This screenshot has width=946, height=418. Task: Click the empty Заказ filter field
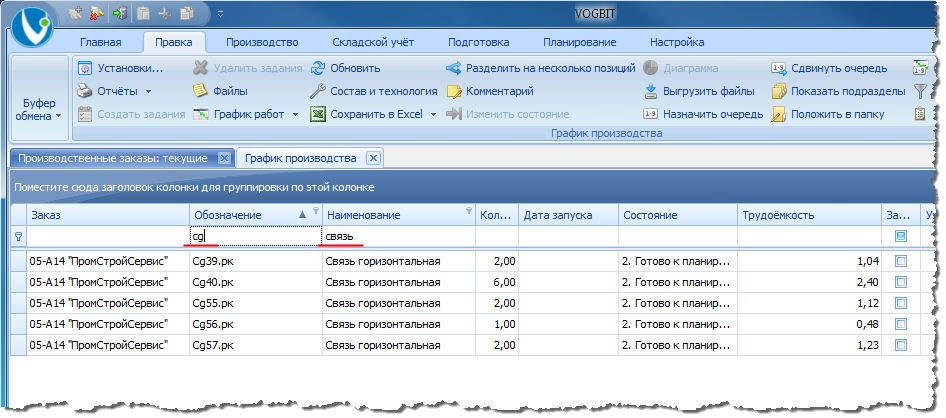tap(108, 236)
